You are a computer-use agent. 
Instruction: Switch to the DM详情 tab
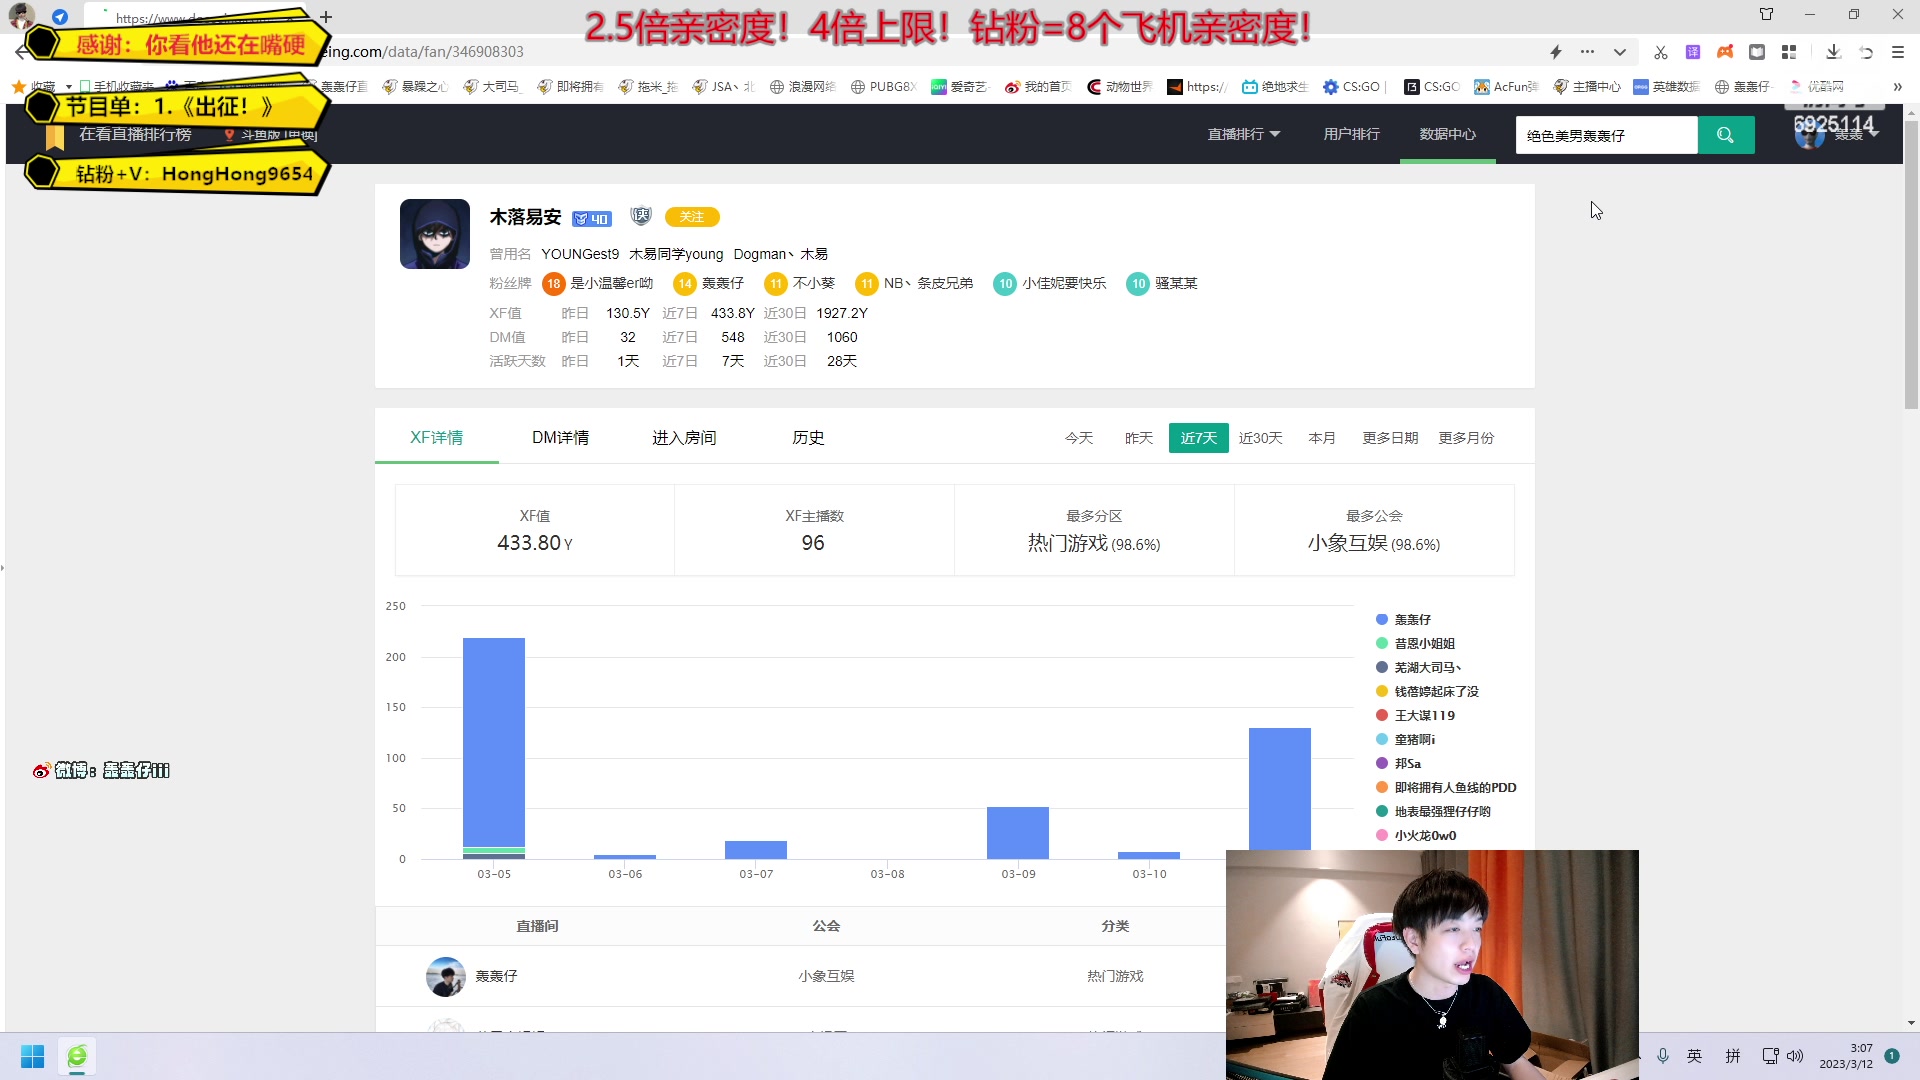560,438
